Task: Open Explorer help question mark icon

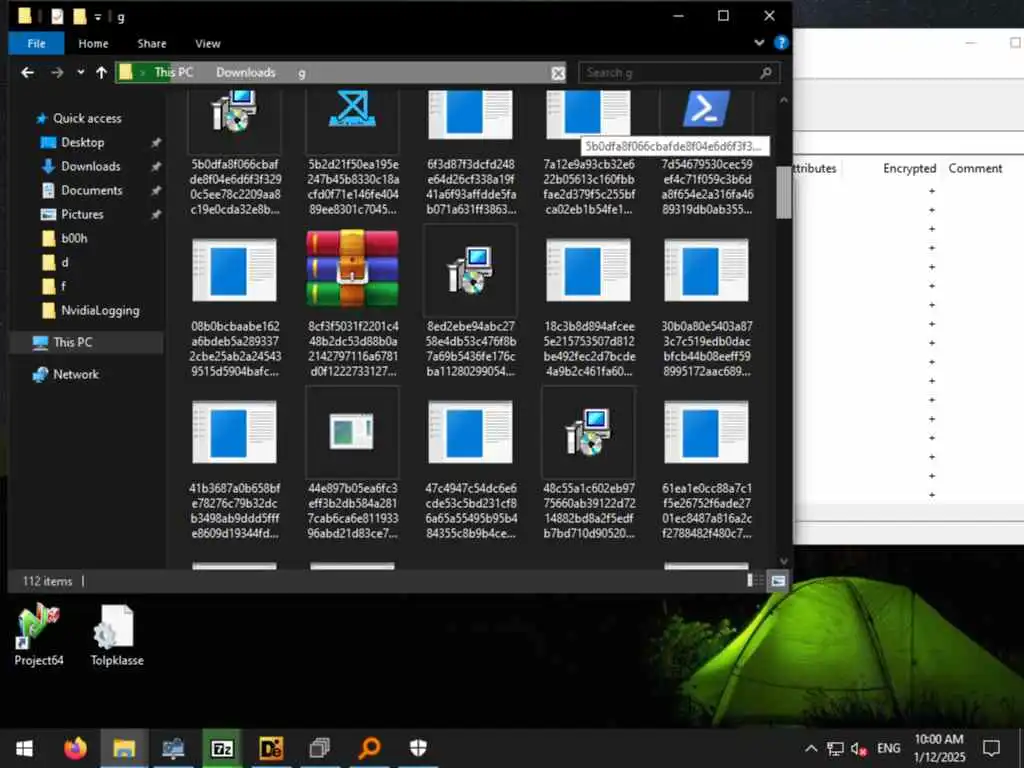Action: point(780,43)
